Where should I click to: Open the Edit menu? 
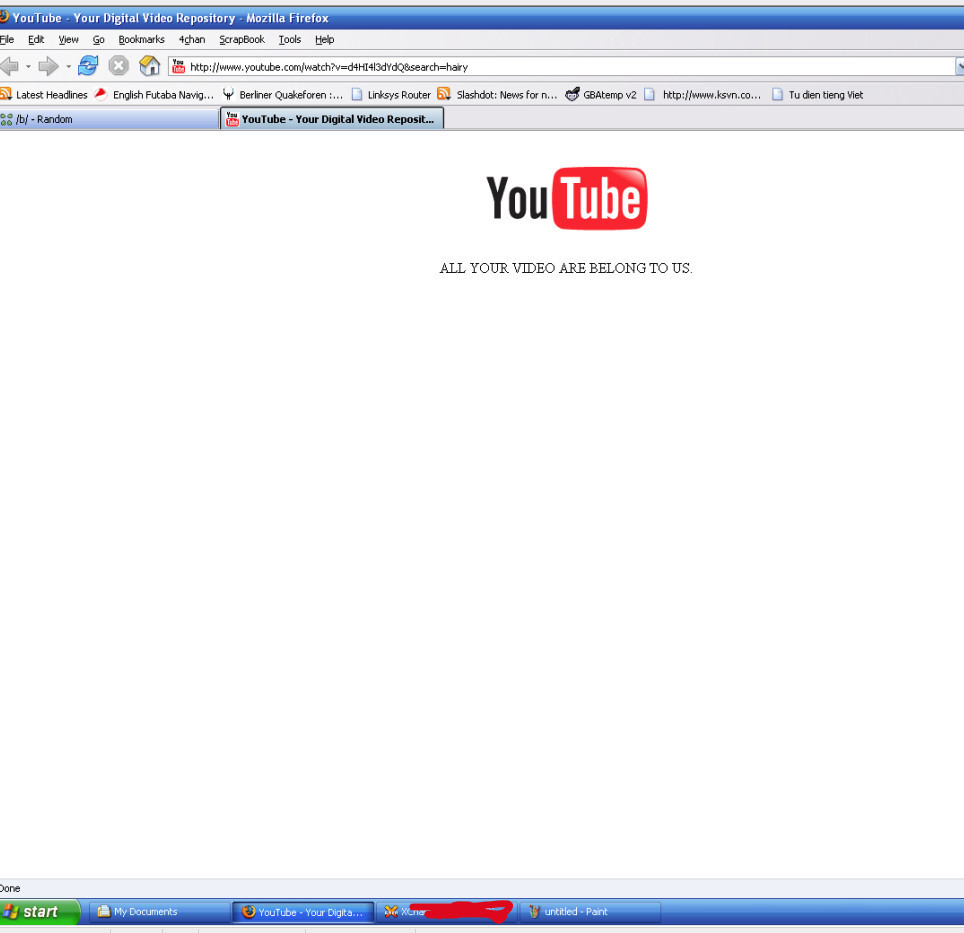(36, 39)
